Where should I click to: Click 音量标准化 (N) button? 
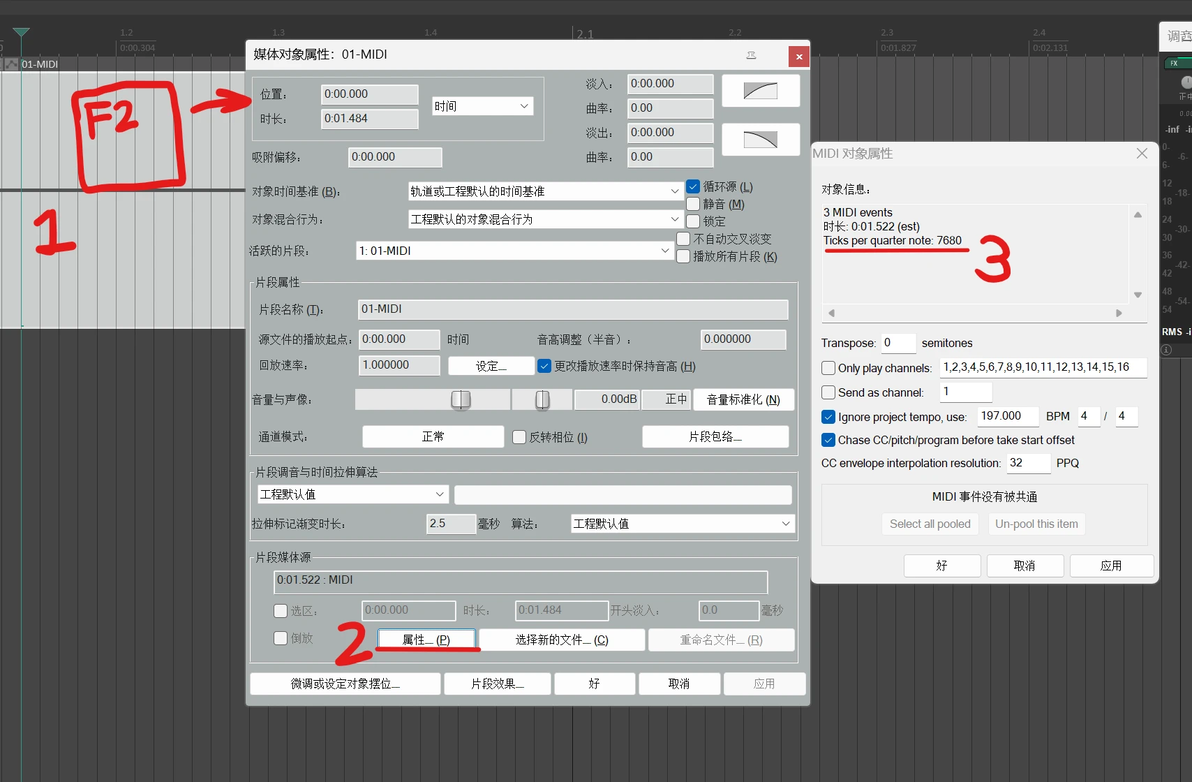tap(743, 400)
